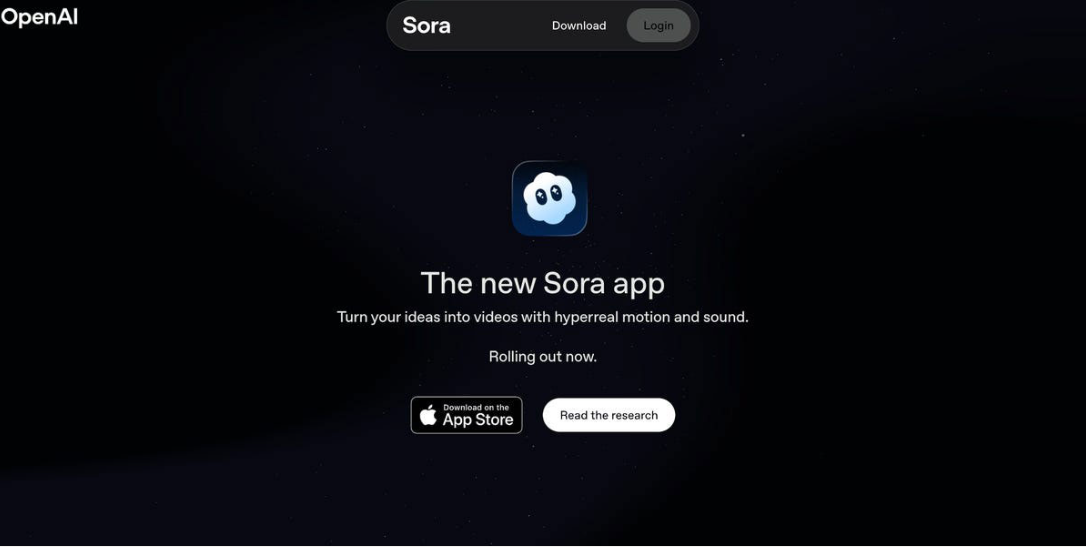Click the word research on the white button
Screen dimensions: 1086x547
click(x=634, y=415)
